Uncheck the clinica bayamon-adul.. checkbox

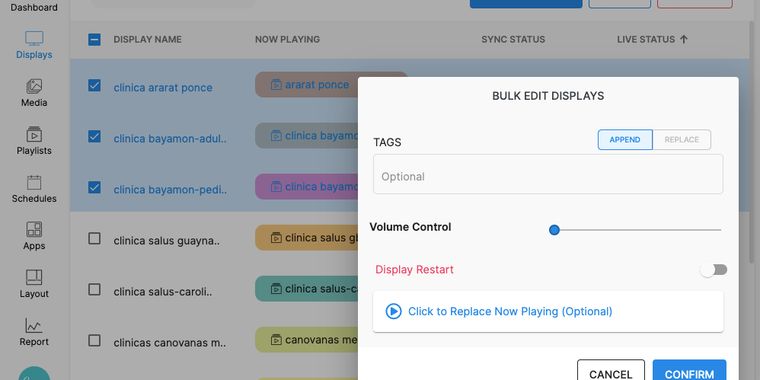(x=95, y=137)
